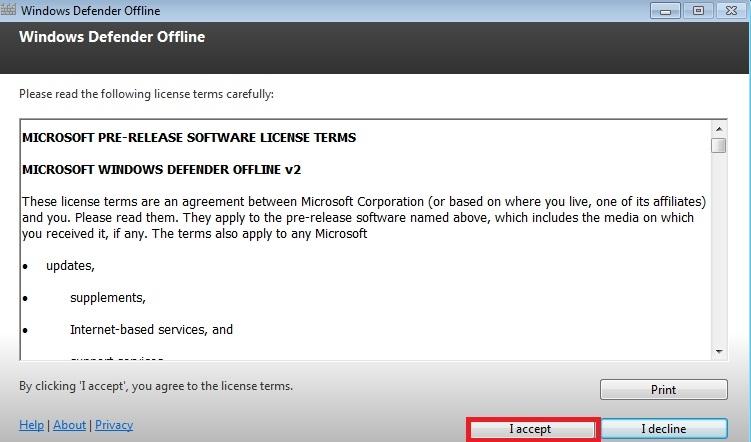The height and width of the screenshot is (442, 751).
Task: Click the Windows Defender title bar icon
Action: pyautogui.click(x=8, y=10)
